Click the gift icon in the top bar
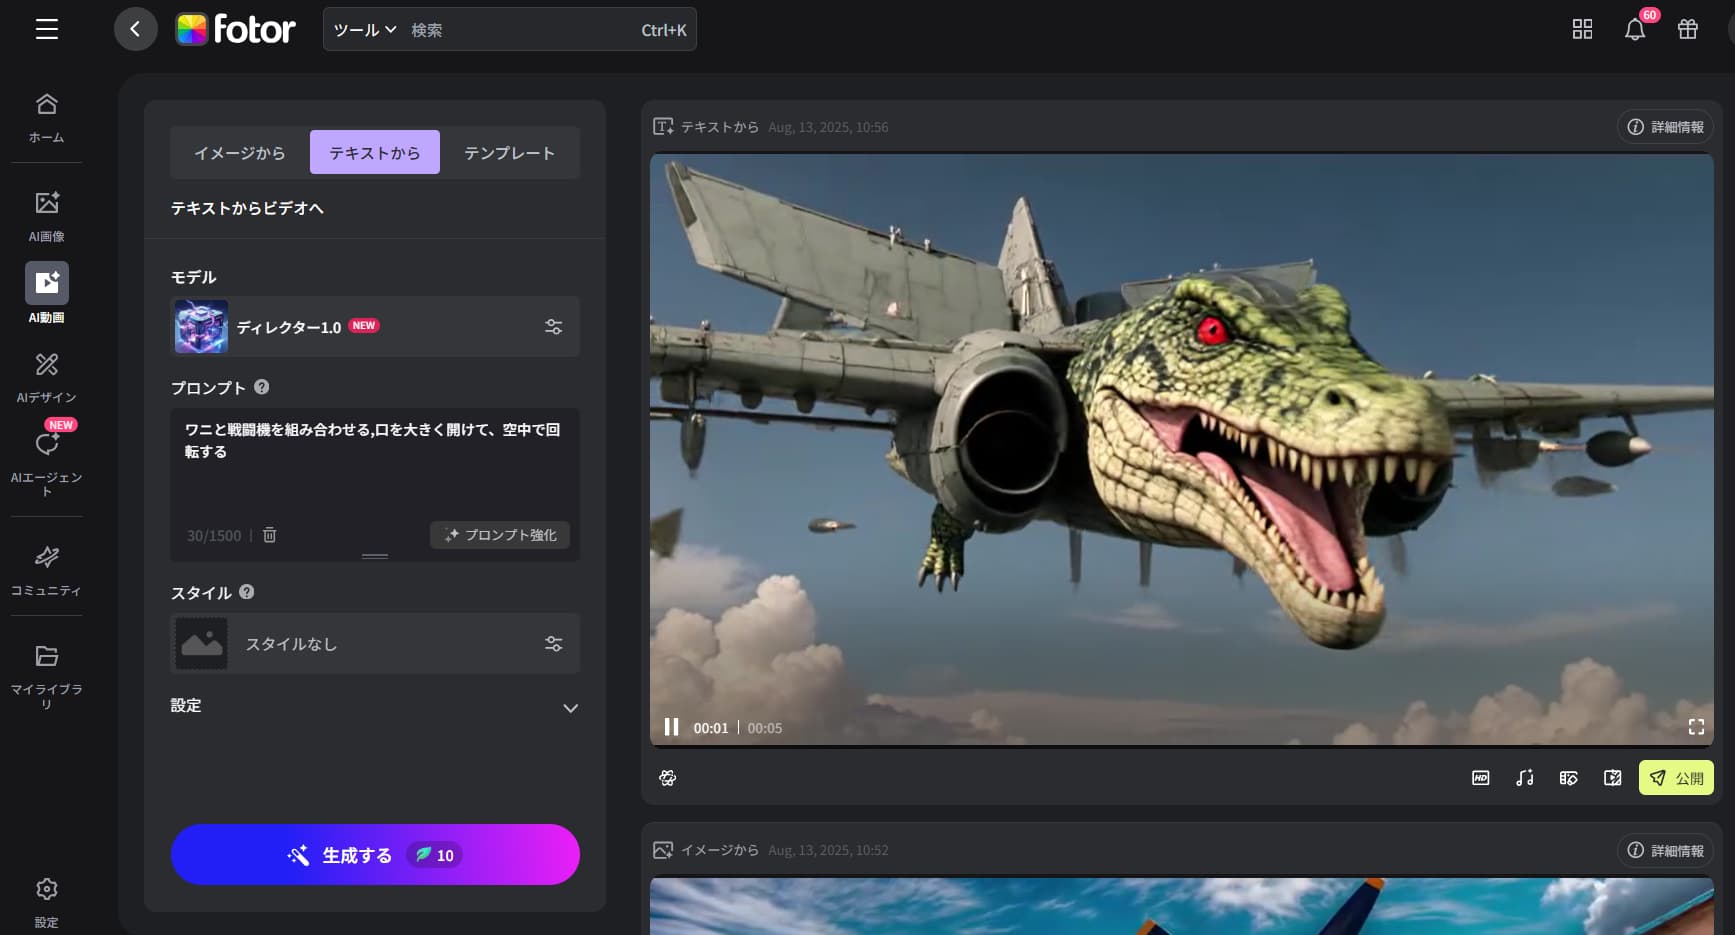 click(x=1688, y=29)
